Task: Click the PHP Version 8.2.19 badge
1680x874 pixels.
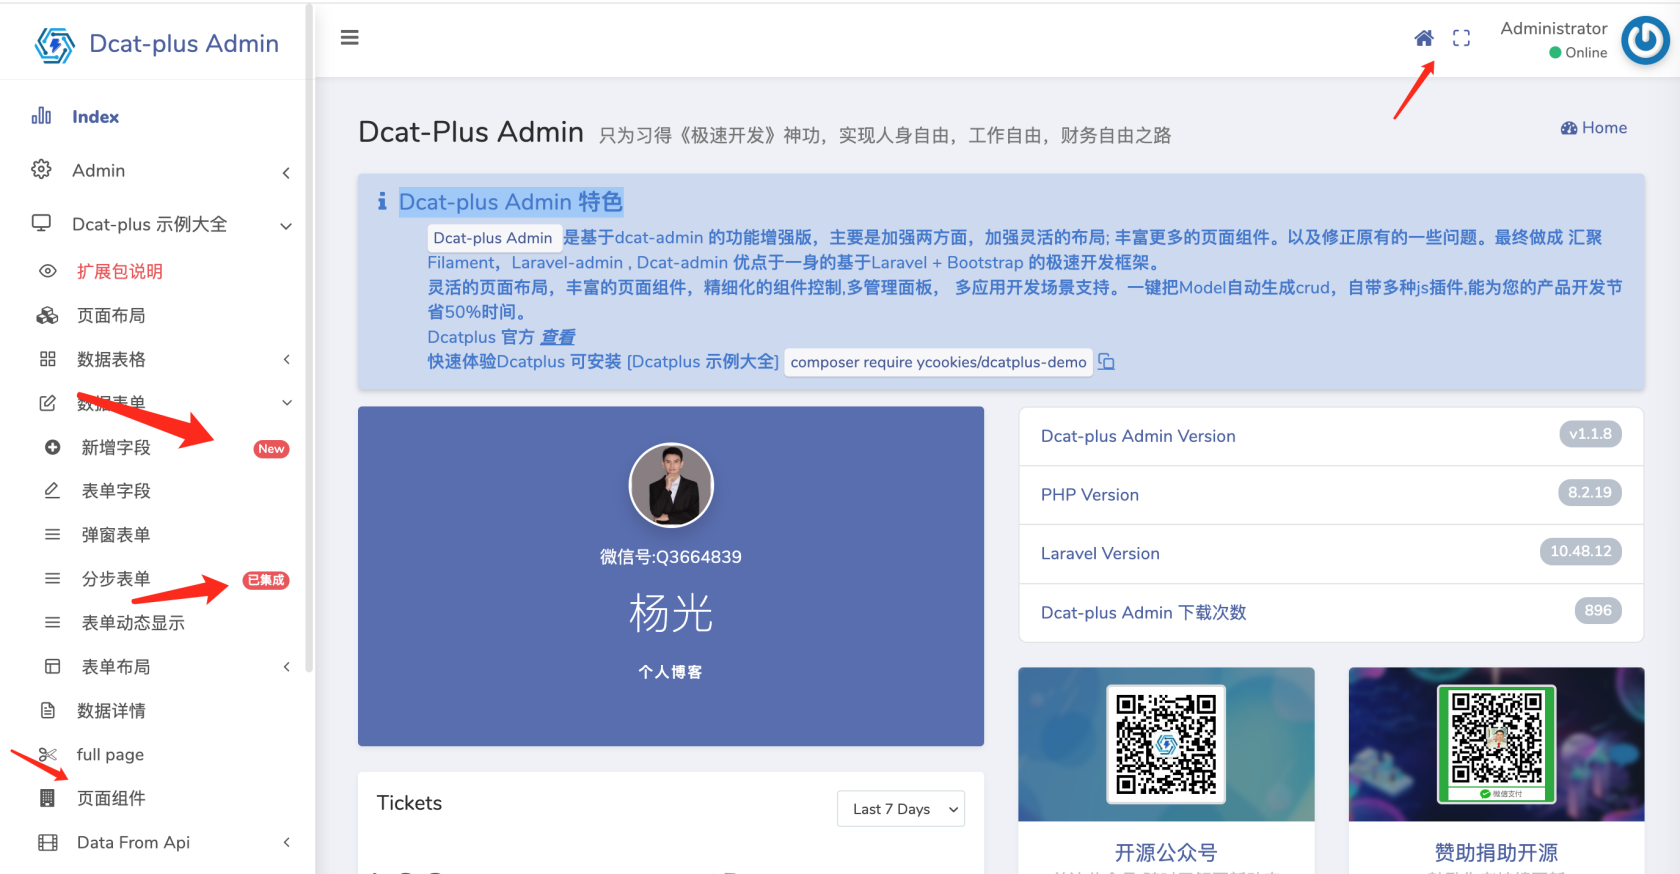Action: click(1589, 493)
